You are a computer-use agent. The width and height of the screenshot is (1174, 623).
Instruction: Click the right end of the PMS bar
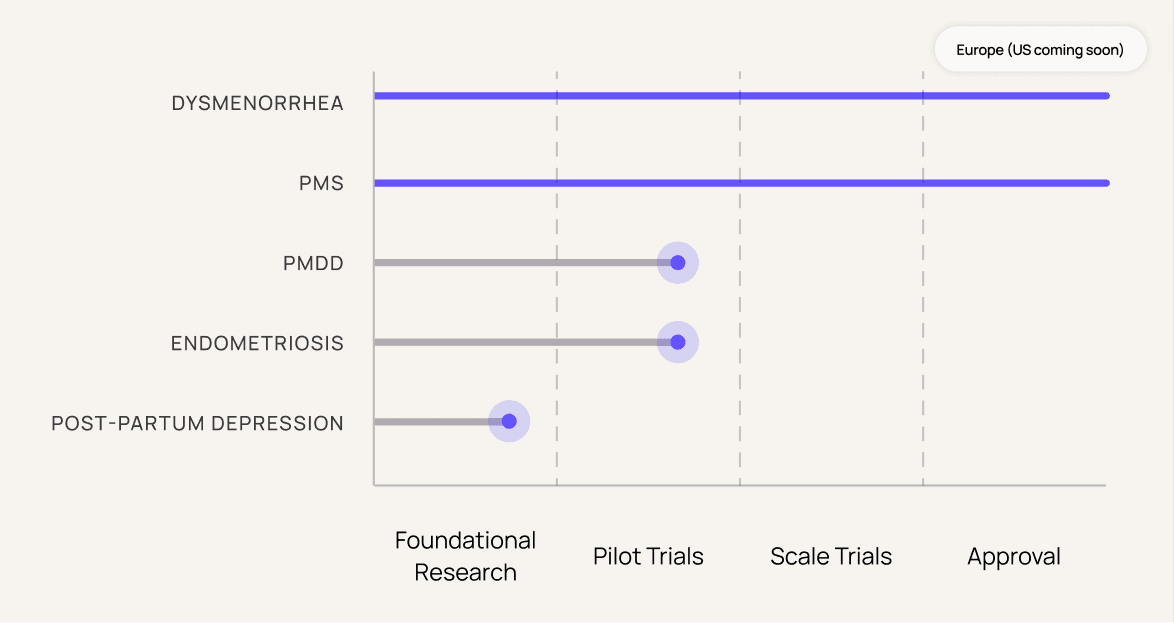[1105, 183]
